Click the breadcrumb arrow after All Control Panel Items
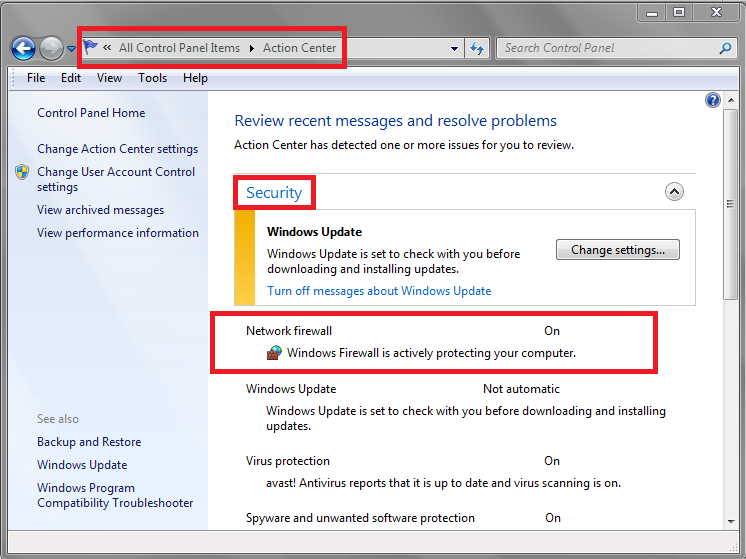This screenshot has width=746, height=559. (252, 49)
